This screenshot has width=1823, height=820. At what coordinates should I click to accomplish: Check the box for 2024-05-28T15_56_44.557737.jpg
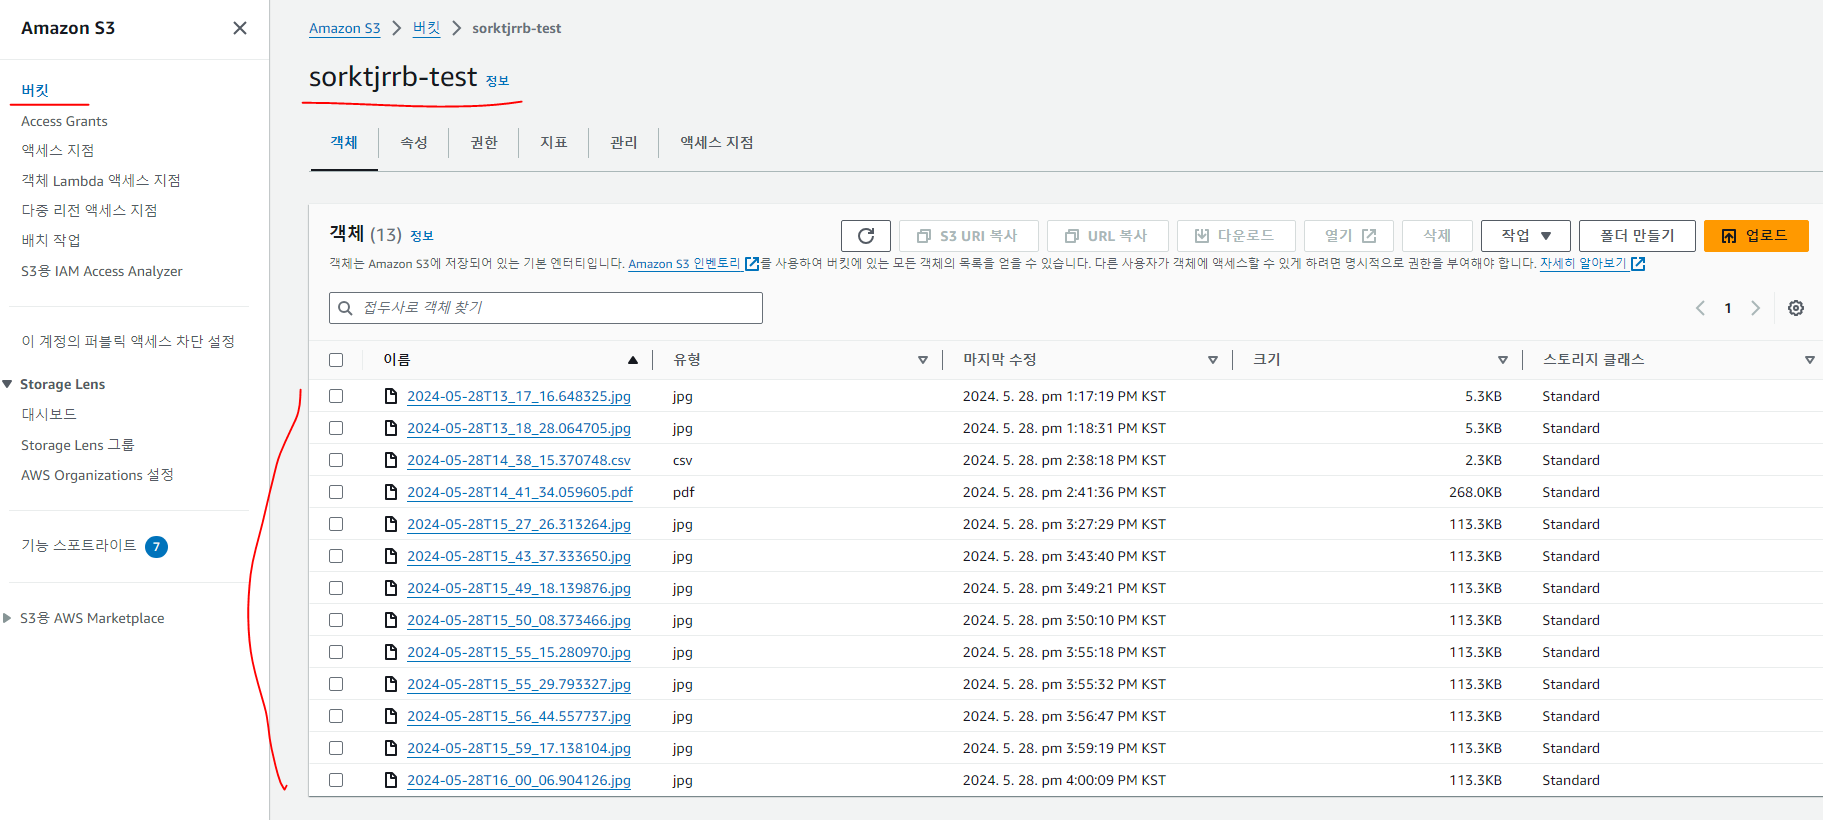(336, 716)
